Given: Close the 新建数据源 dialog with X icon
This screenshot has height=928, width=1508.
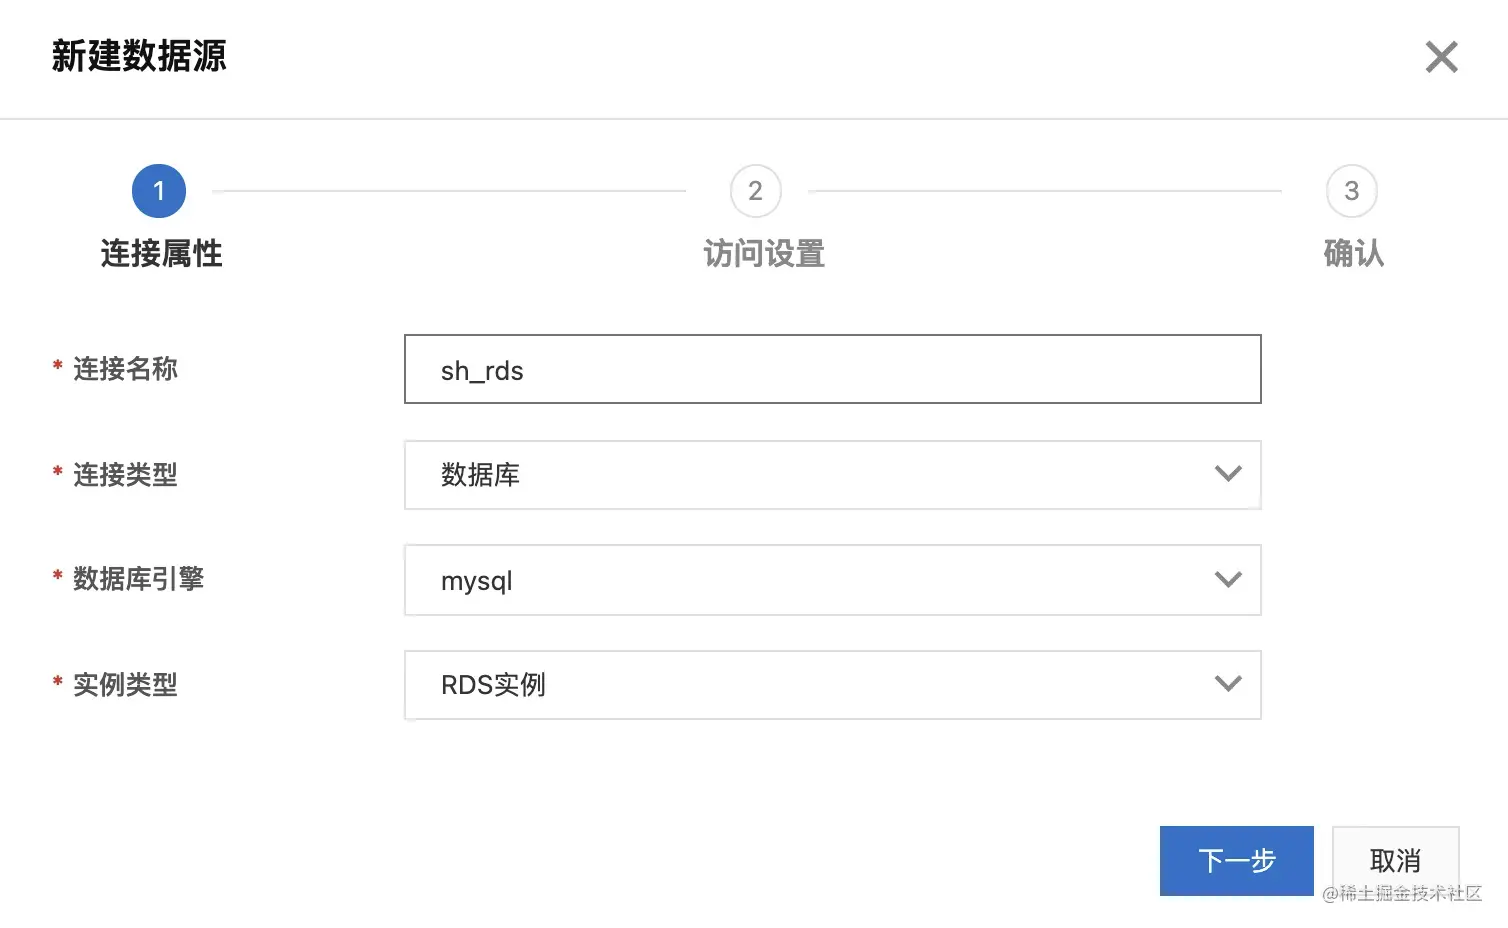Looking at the screenshot, I should [1441, 57].
